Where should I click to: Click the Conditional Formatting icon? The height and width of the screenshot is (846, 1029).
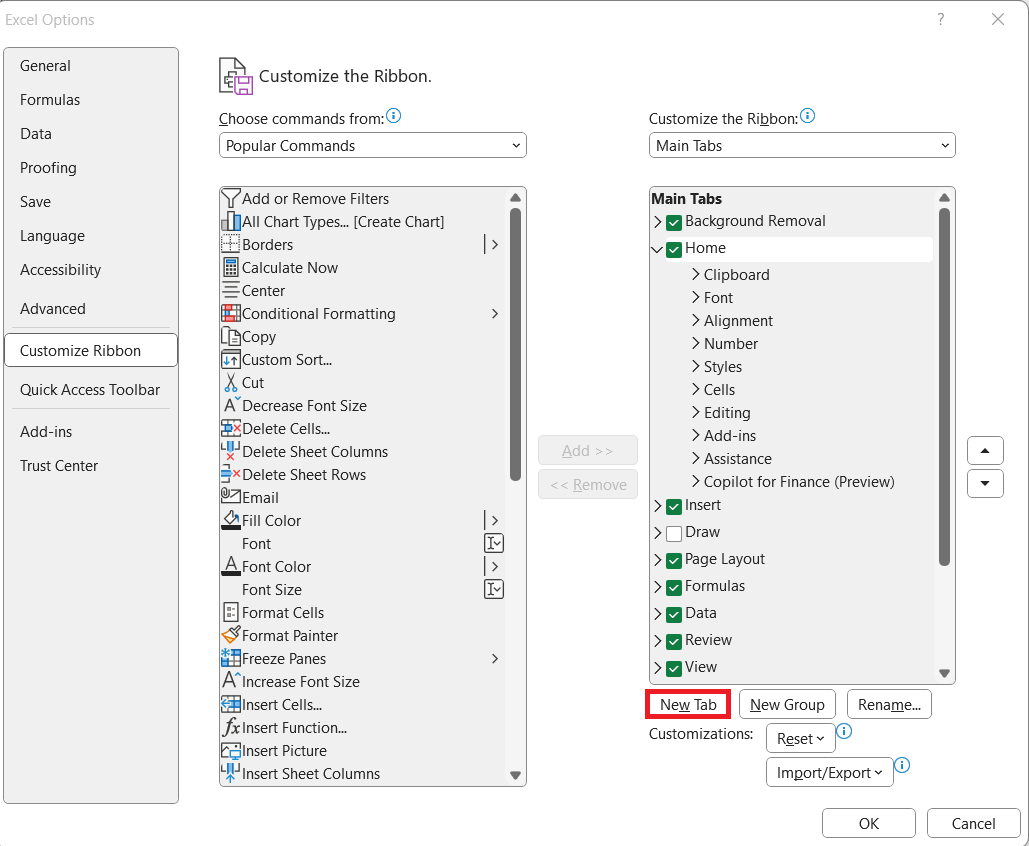(230, 313)
